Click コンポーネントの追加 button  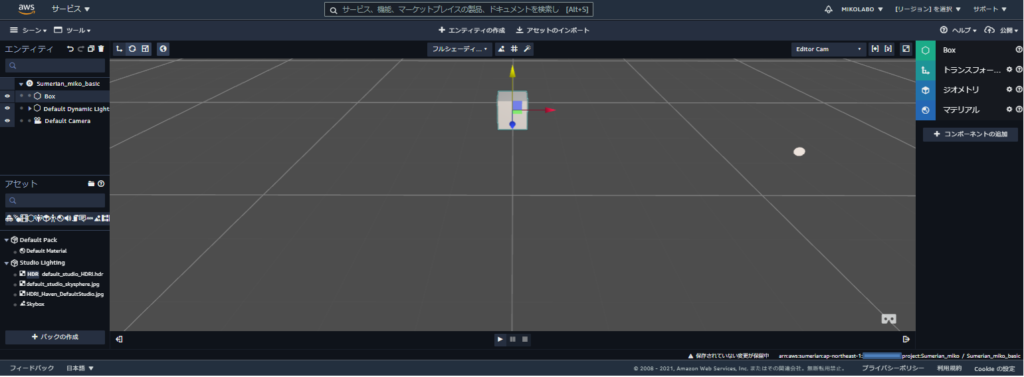pyautogui.click(x=970, y=134)
